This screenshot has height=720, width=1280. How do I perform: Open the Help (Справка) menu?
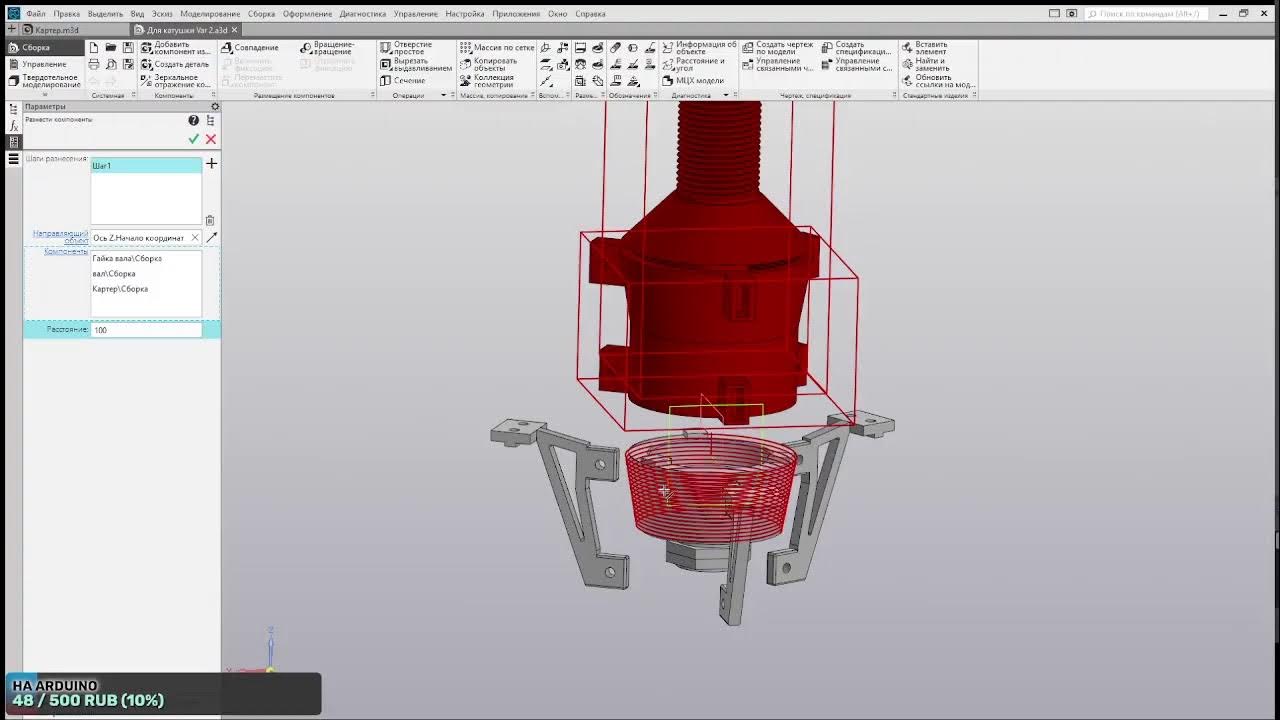[x=590, y=14]
